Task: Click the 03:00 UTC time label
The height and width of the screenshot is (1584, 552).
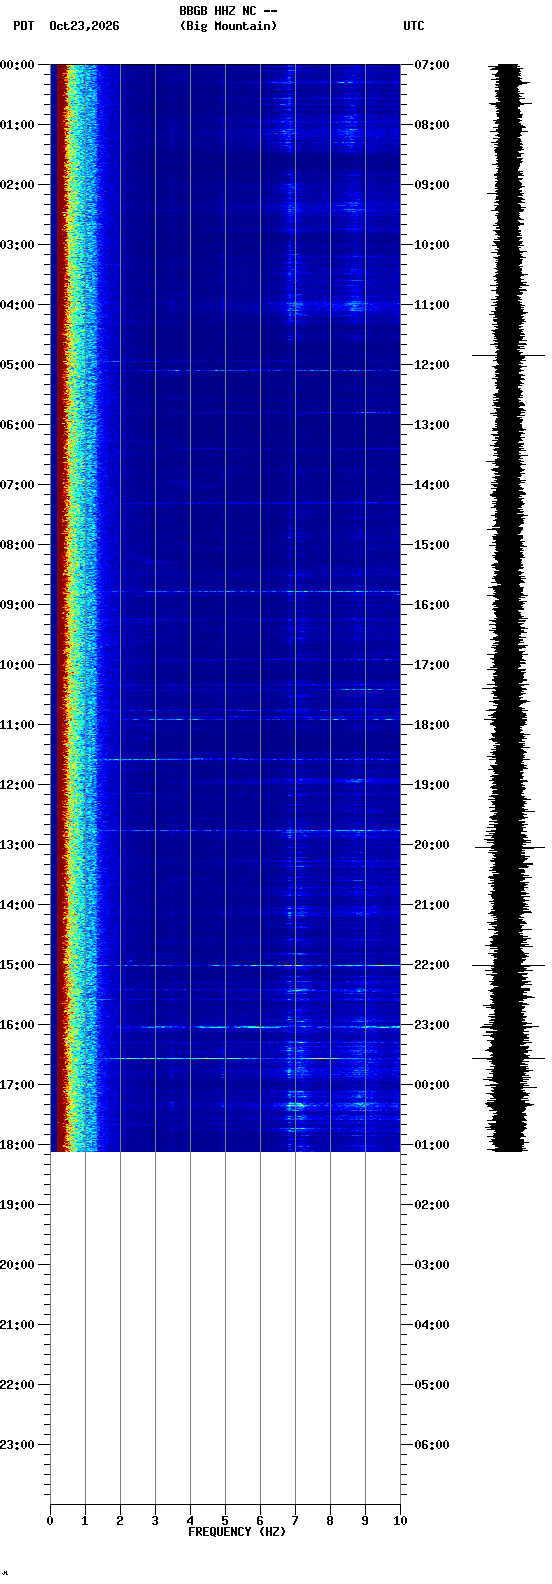Action: click(432, 1265)
